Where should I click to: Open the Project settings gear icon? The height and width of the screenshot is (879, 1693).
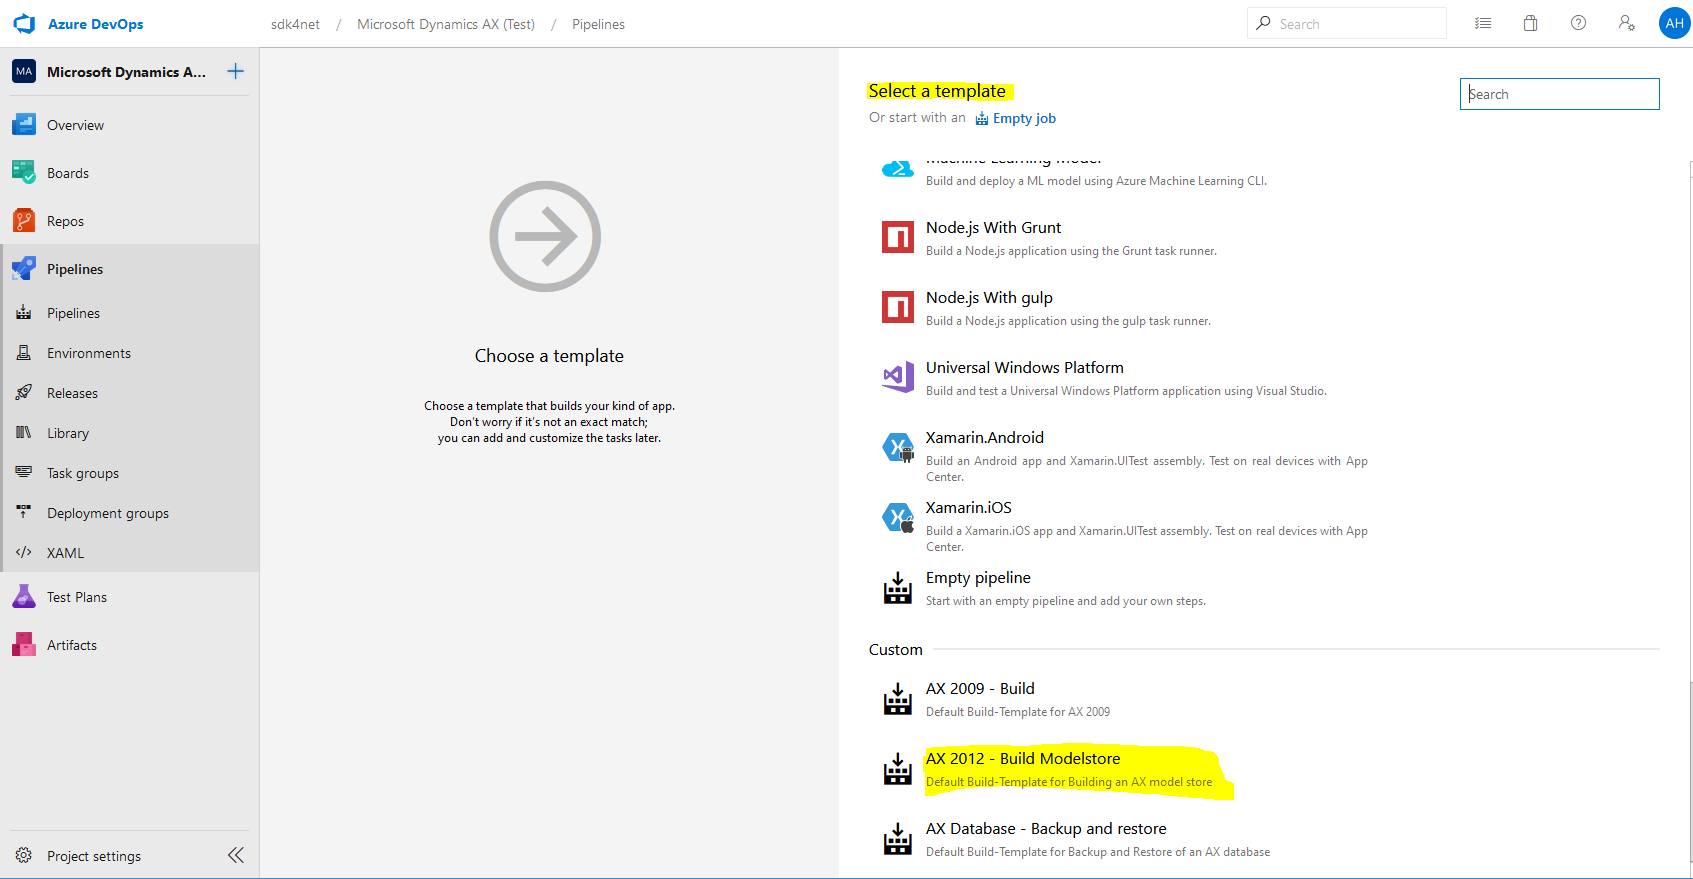click(24, 856)
